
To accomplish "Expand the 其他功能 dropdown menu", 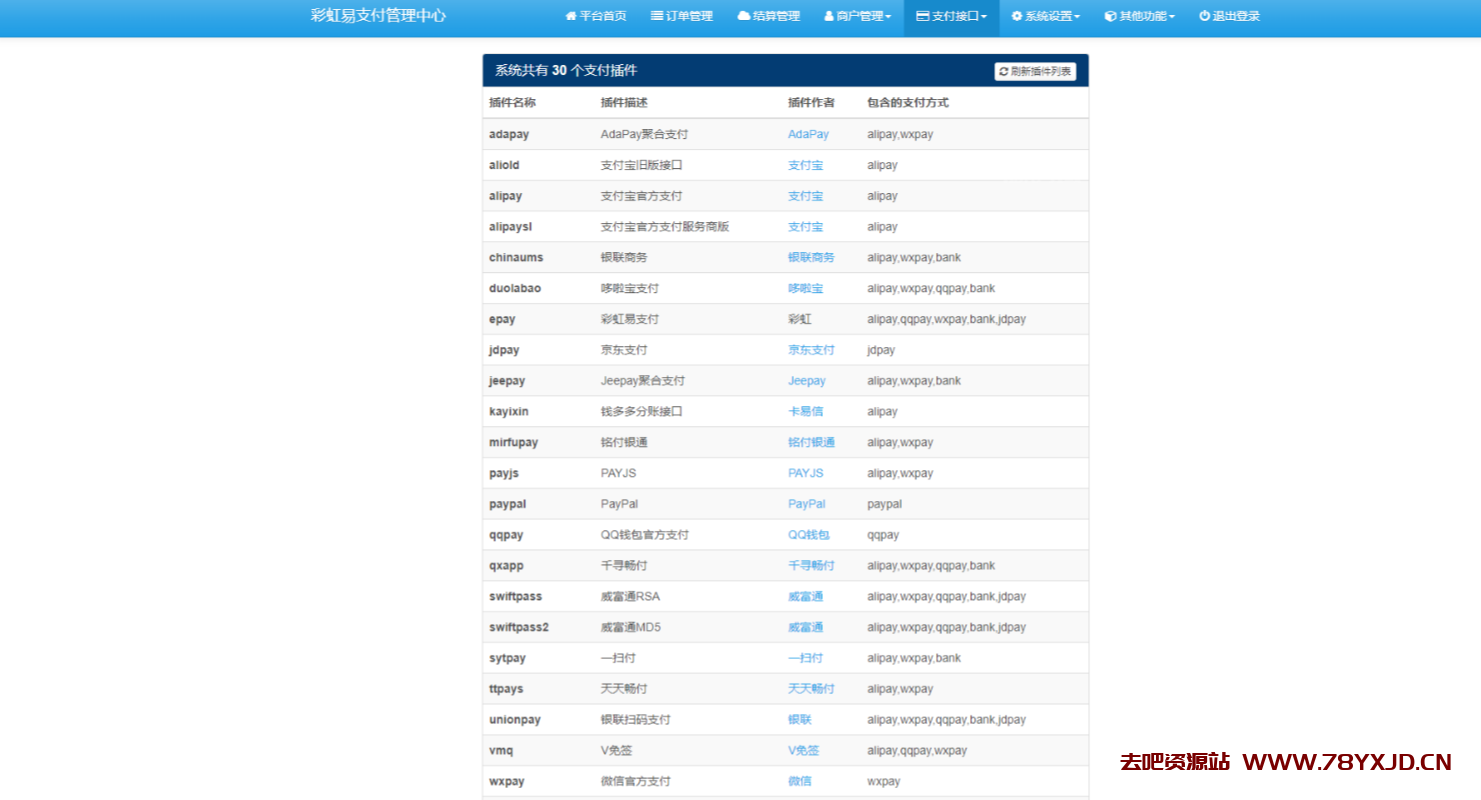I will click(1139, 17).
